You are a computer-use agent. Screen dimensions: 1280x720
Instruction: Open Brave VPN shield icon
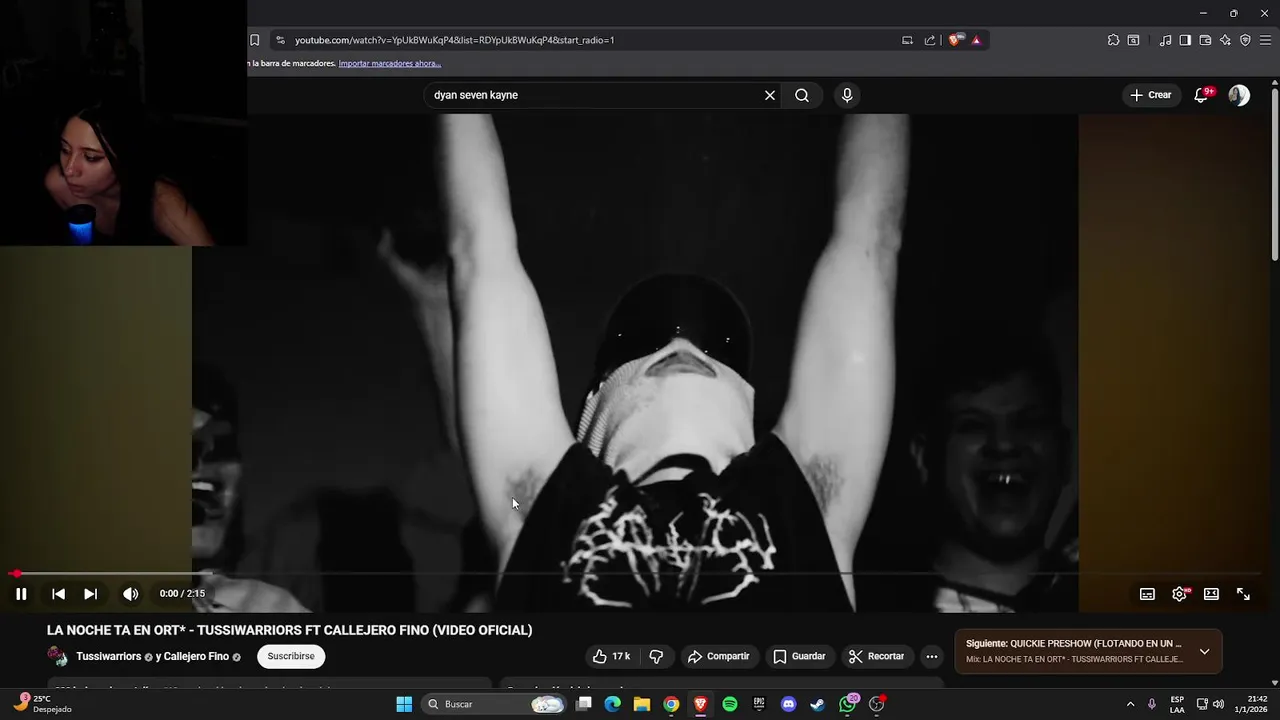[x=1245, y=40]
